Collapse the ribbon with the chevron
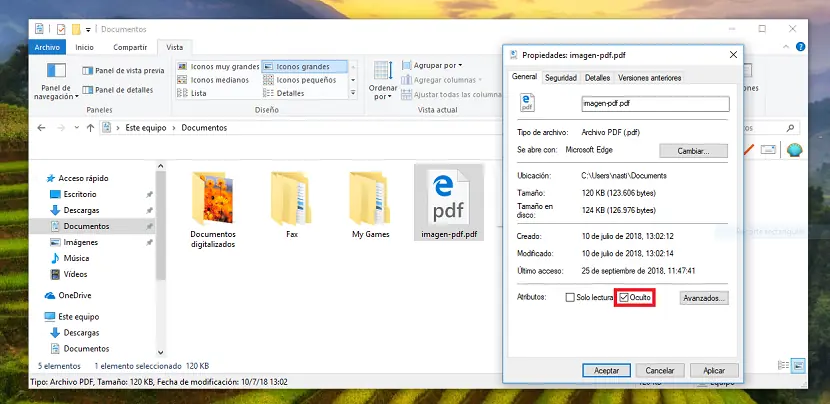The width and height of the screenshot is (830, 404). click(788, 47)
